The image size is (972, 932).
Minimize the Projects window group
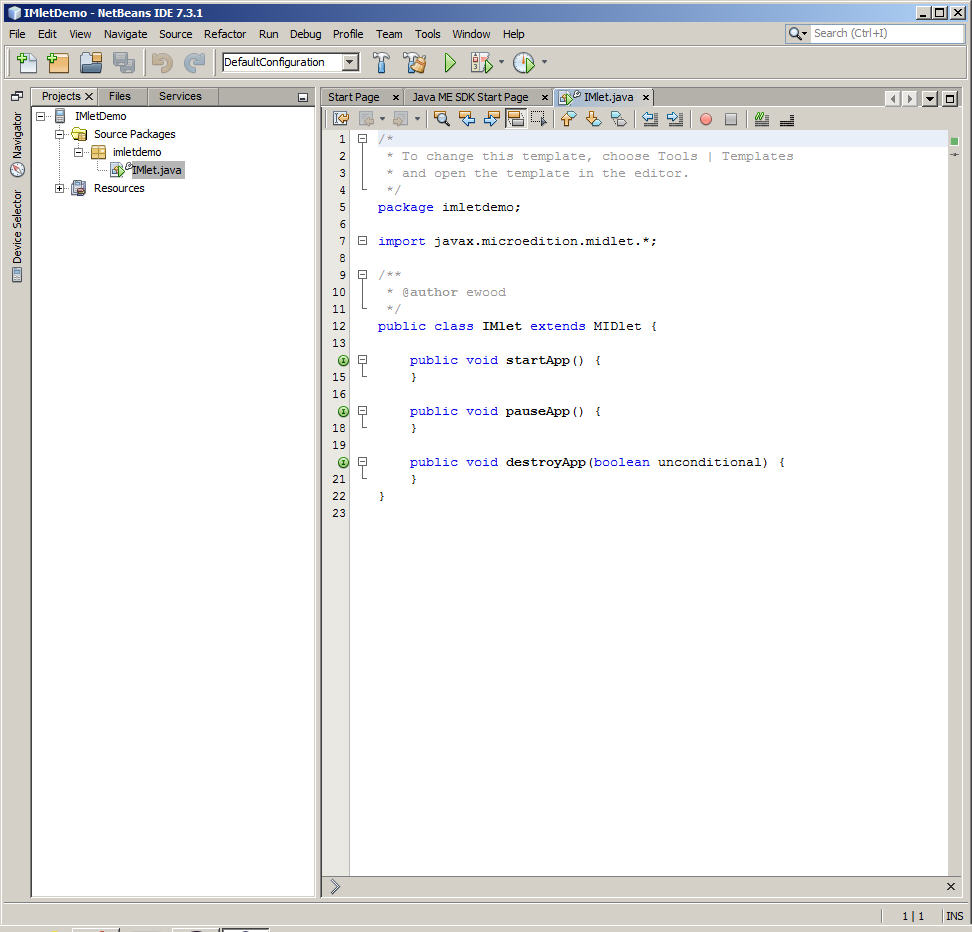tap(303, 97)
